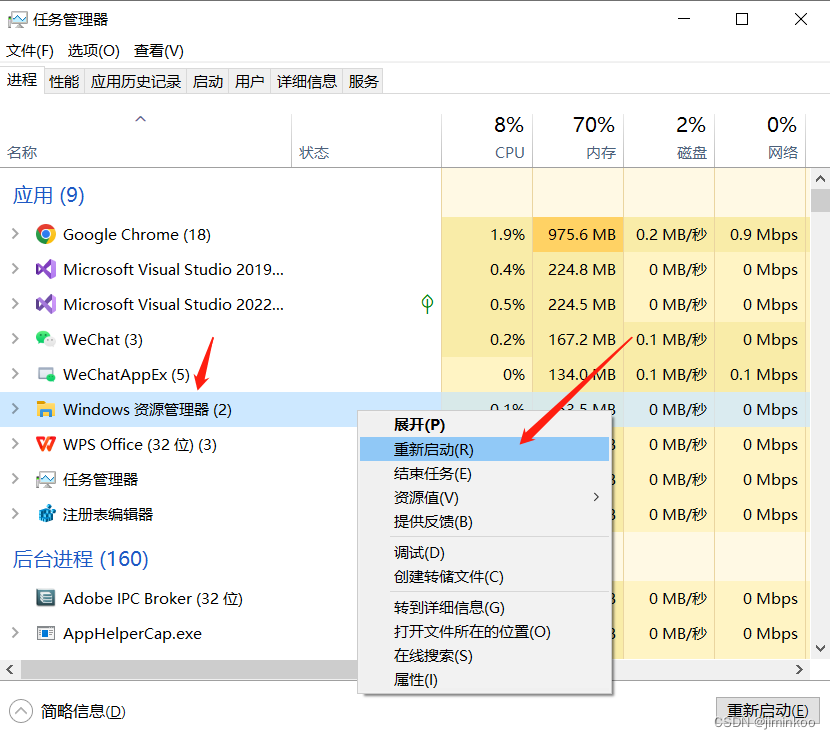830x739 pixels.
Task: Click the WPS Office icon
Action: click(x=46, y=444)
